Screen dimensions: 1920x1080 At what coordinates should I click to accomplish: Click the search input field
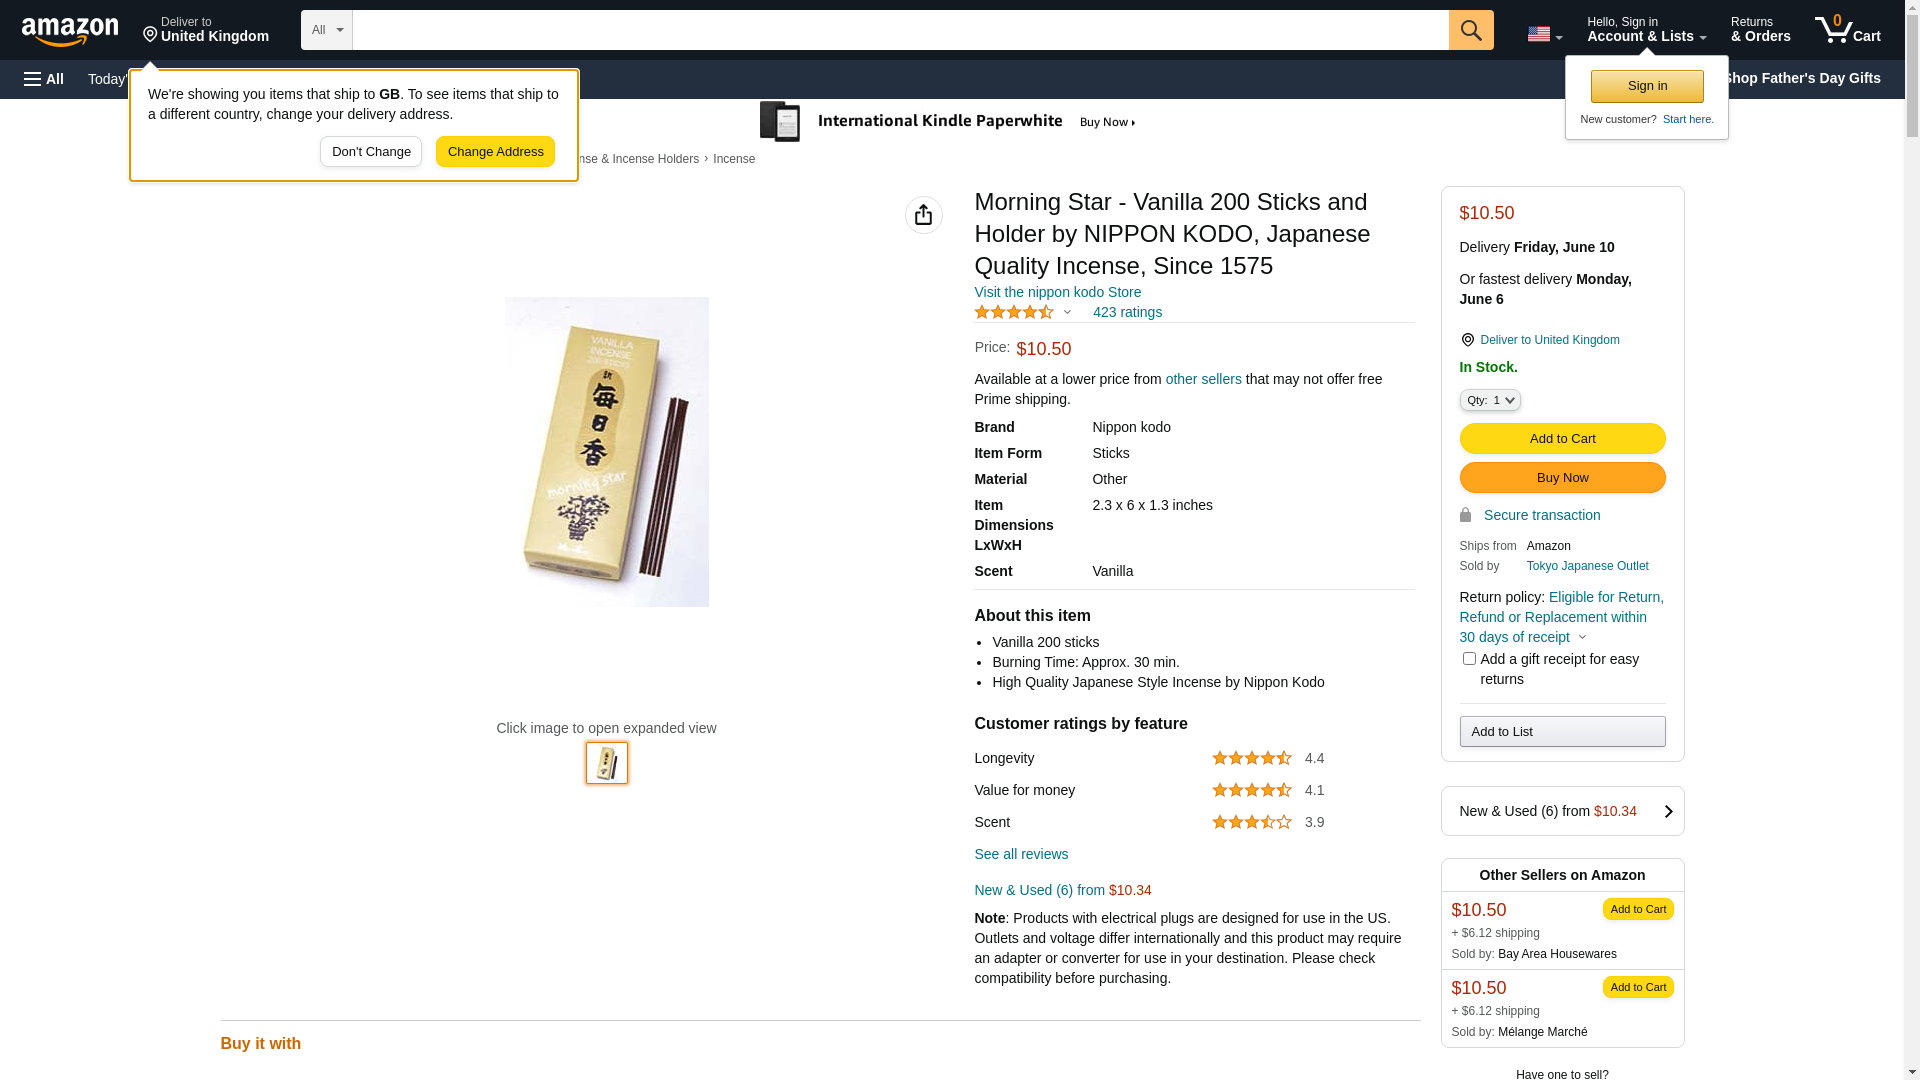(x=900, y=30)
